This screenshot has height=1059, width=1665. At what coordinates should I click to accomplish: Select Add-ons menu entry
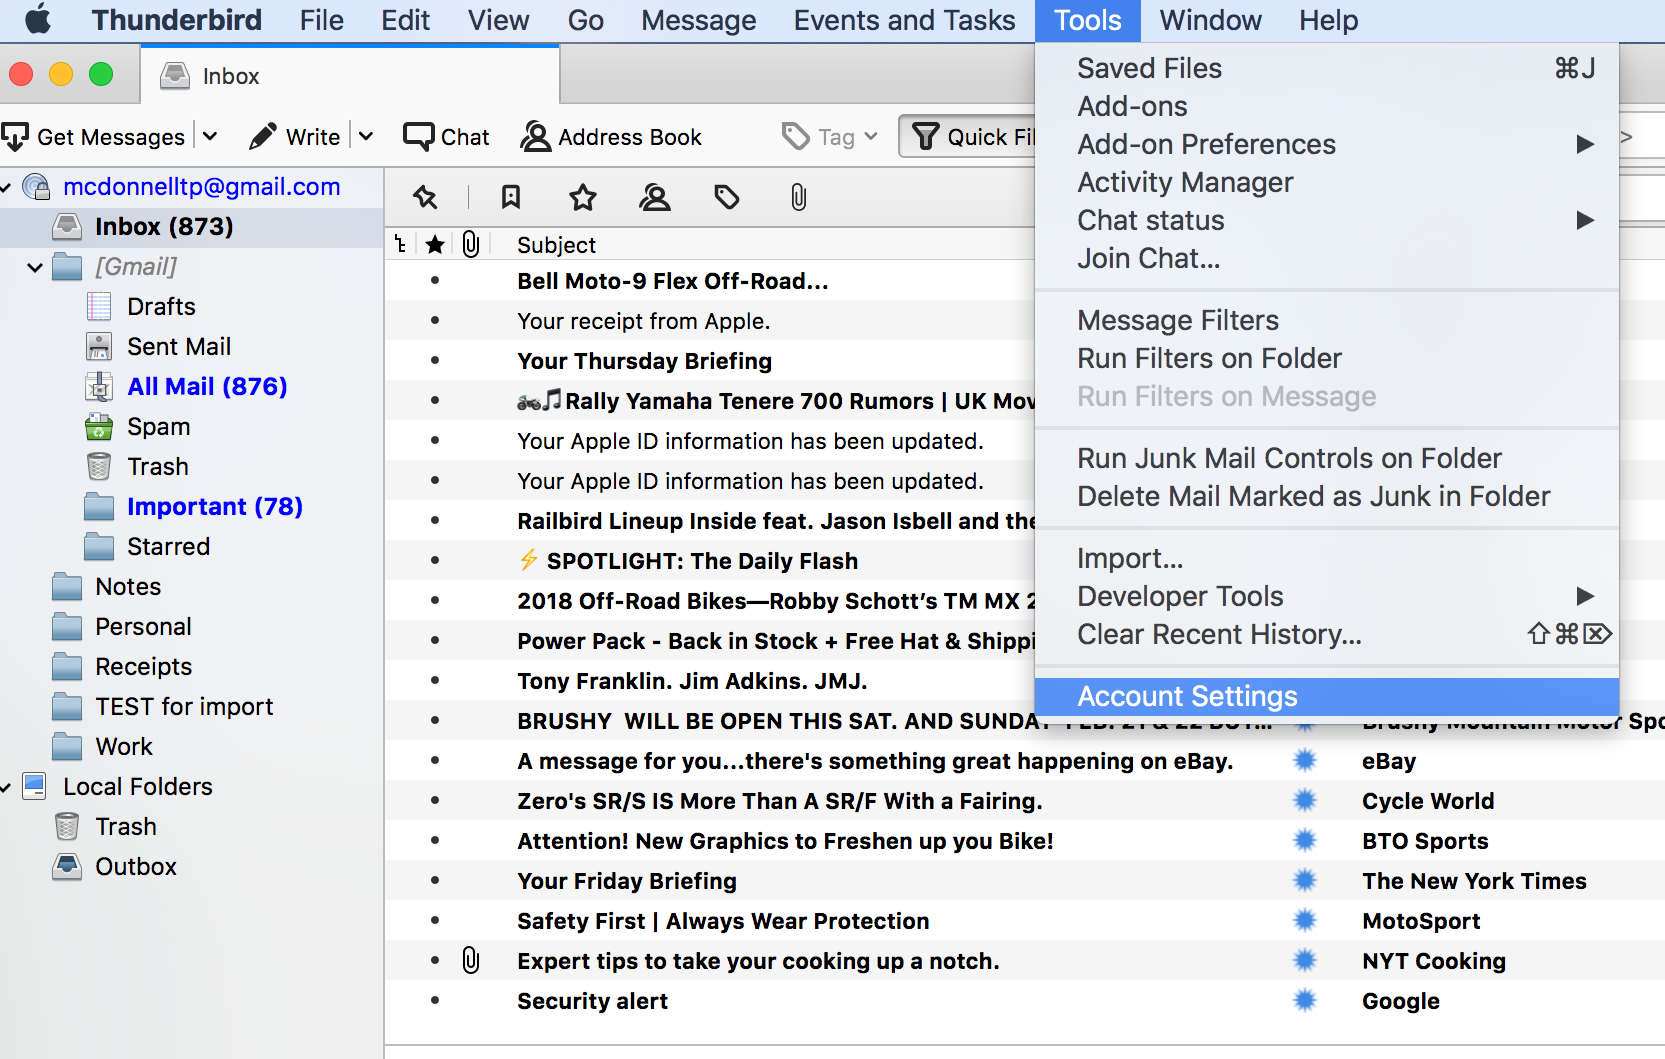click(x=1327, y=106)
